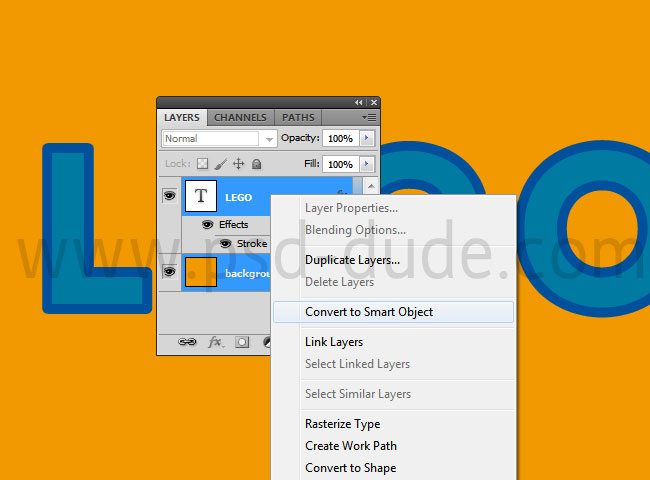Open the Opacity slider arrow
The width and height of the screenshot is (650, 480).
coord(366,138)
